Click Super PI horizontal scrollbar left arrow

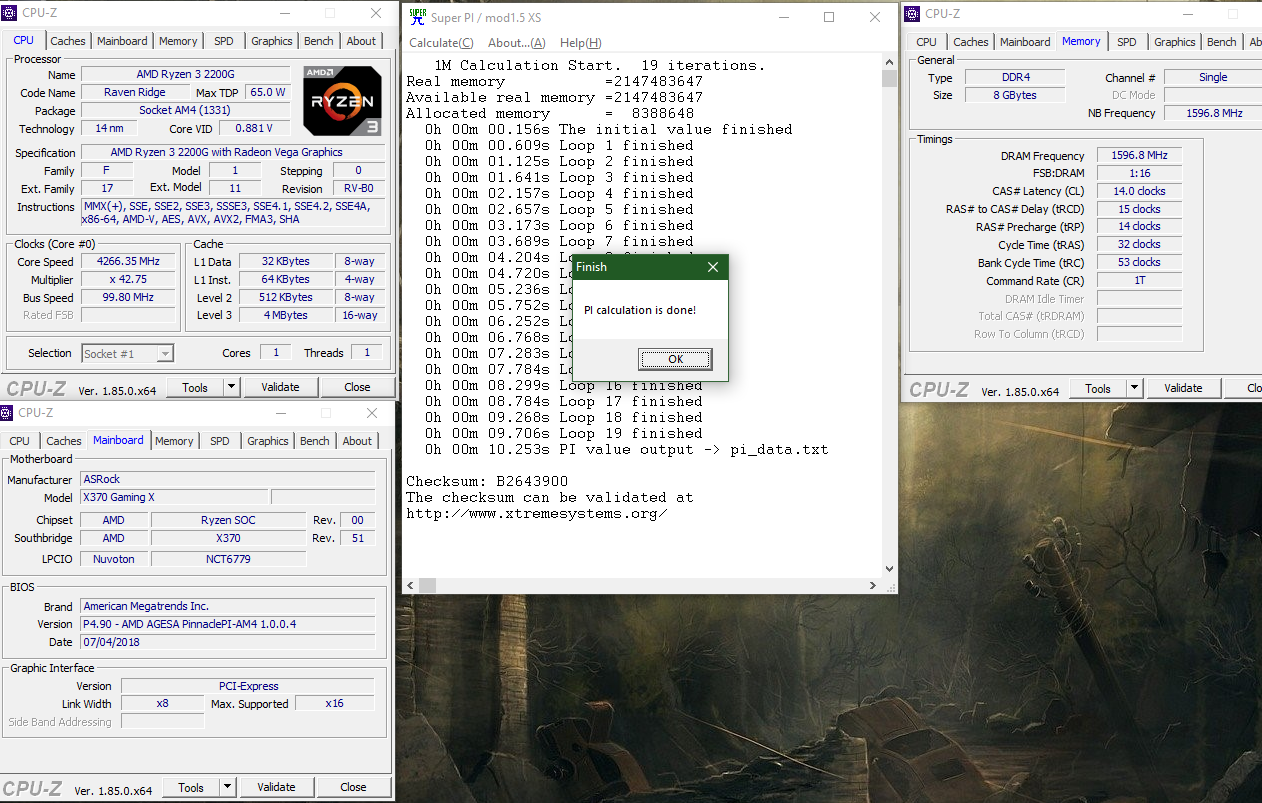click(411, 585)
